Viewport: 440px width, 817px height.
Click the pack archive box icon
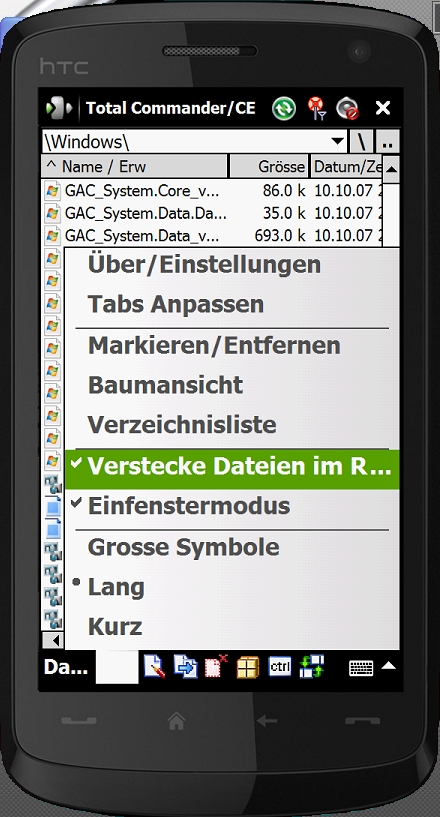point(248,667)
